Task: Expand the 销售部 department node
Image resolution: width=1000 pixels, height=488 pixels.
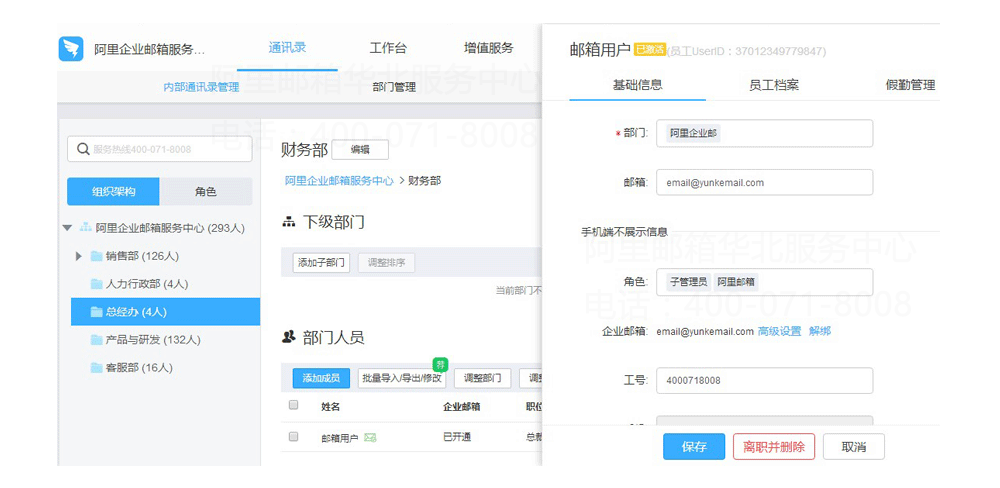Action: click(79, 256)
